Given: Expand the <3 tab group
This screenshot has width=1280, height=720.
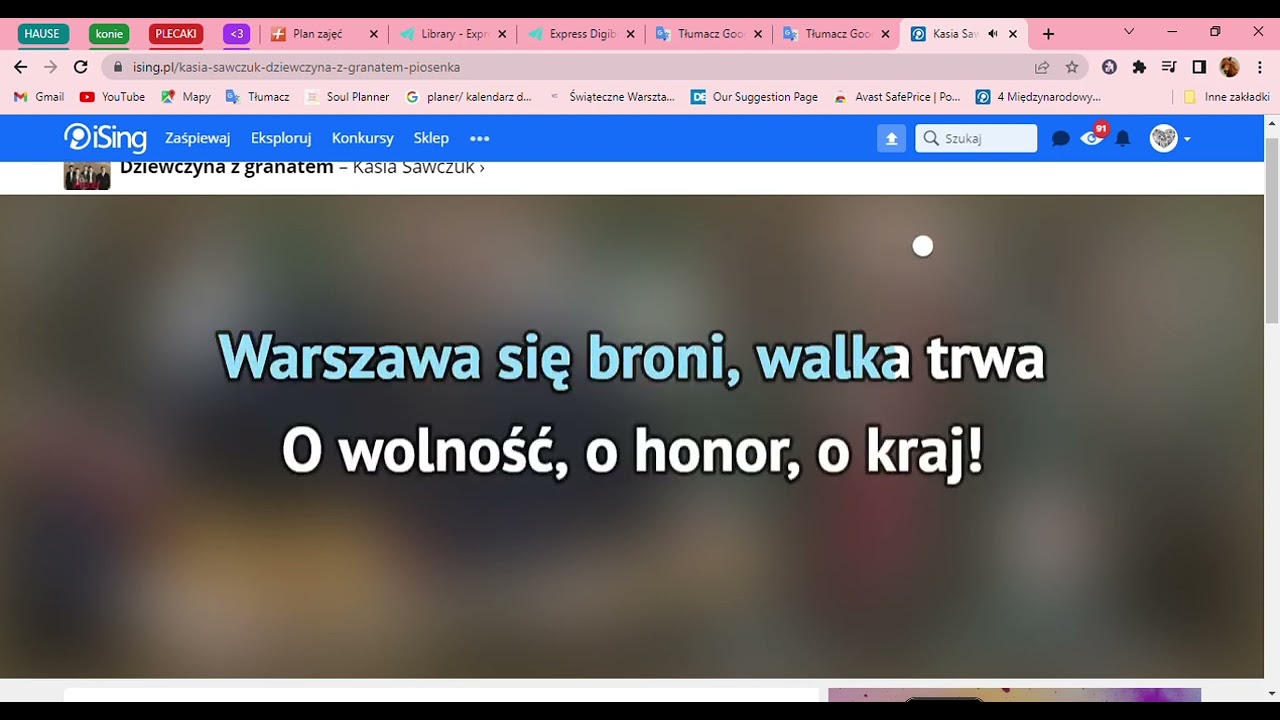Looking at the screenshot, I should click(x=237, y=34).
